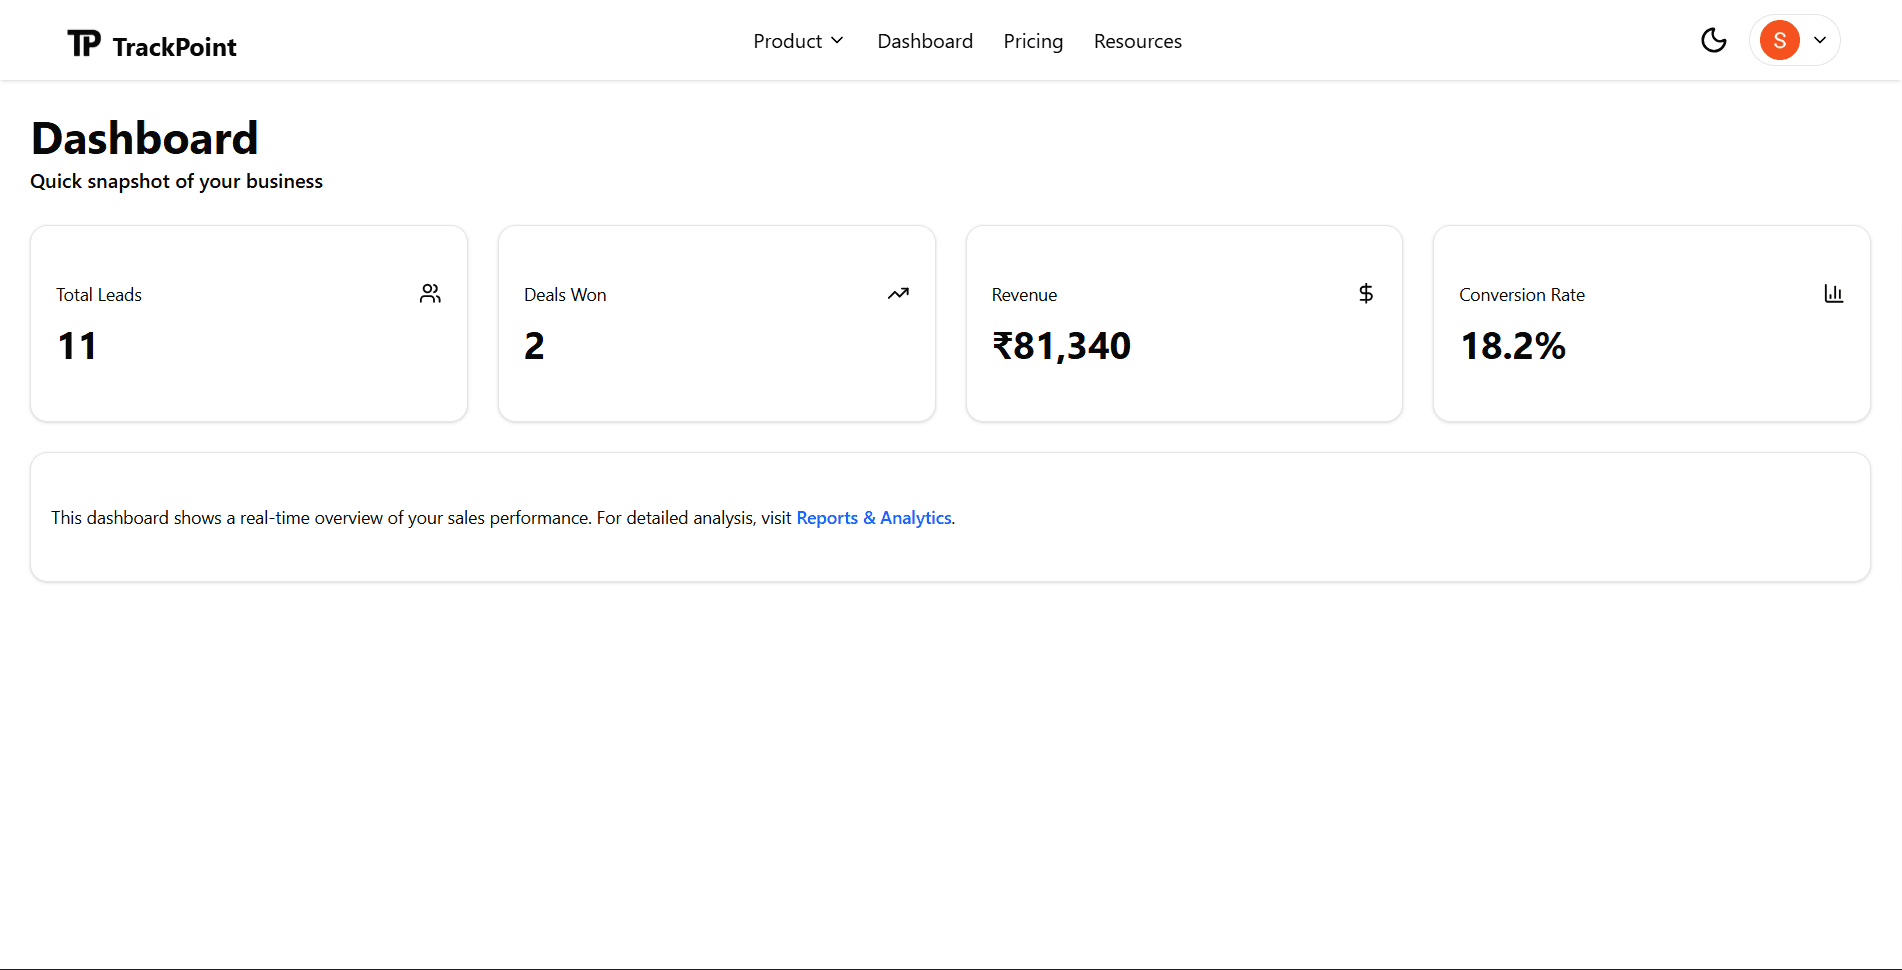Navigate to Resources
Screen dimensions: 1902x970
[x=1137, y=41]
